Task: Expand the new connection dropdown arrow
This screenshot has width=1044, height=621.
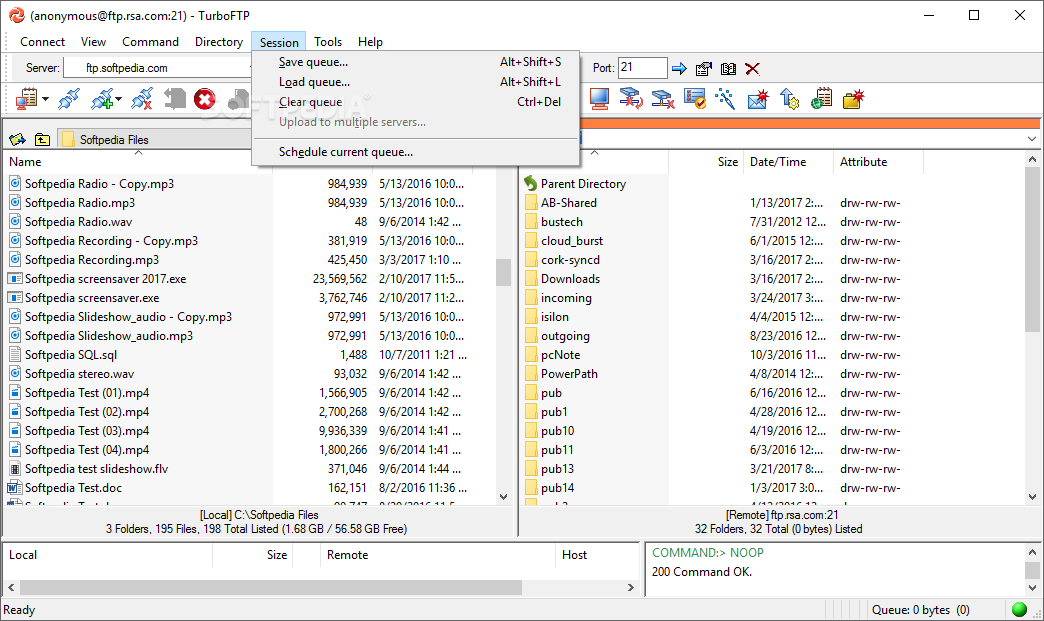Action: pyautogui.click(x=118, y=100)
